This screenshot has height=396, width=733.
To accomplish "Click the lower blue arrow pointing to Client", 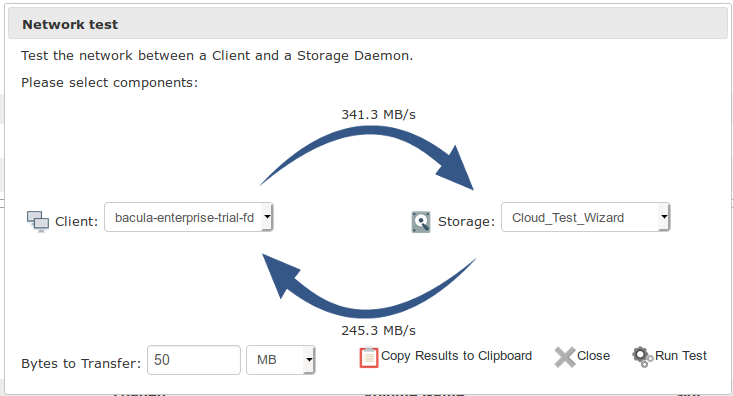I will click(x=368, y=286).
